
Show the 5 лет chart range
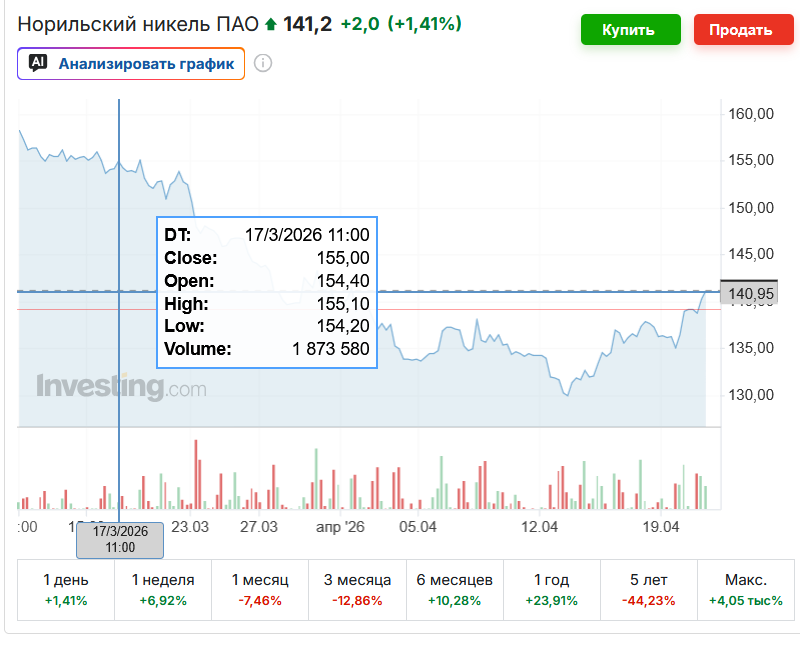point(648,590)
